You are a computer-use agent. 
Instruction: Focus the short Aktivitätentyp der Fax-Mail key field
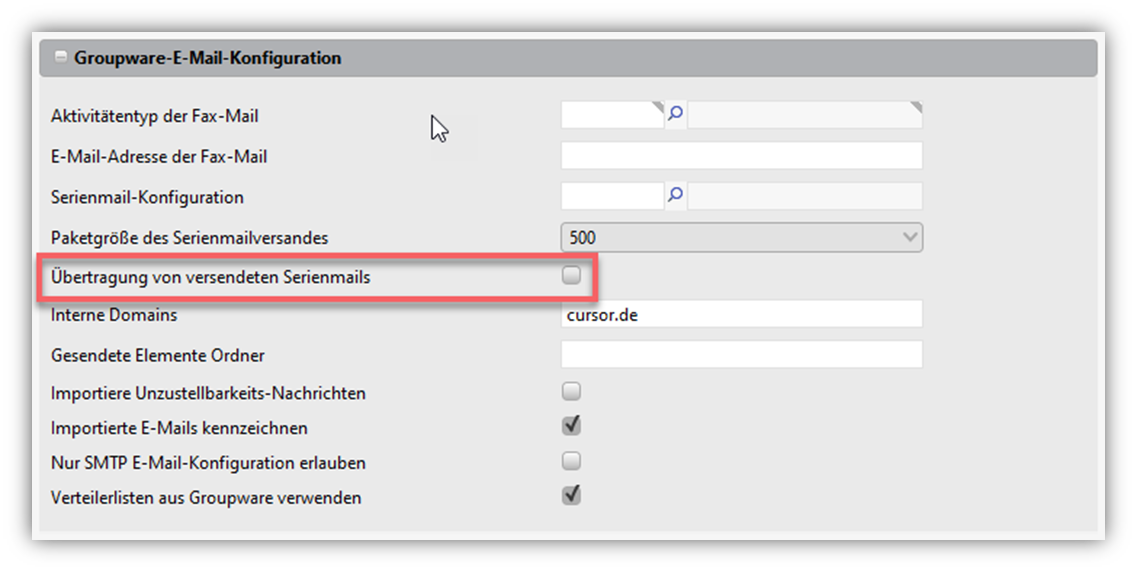click(x=612, y=115)
